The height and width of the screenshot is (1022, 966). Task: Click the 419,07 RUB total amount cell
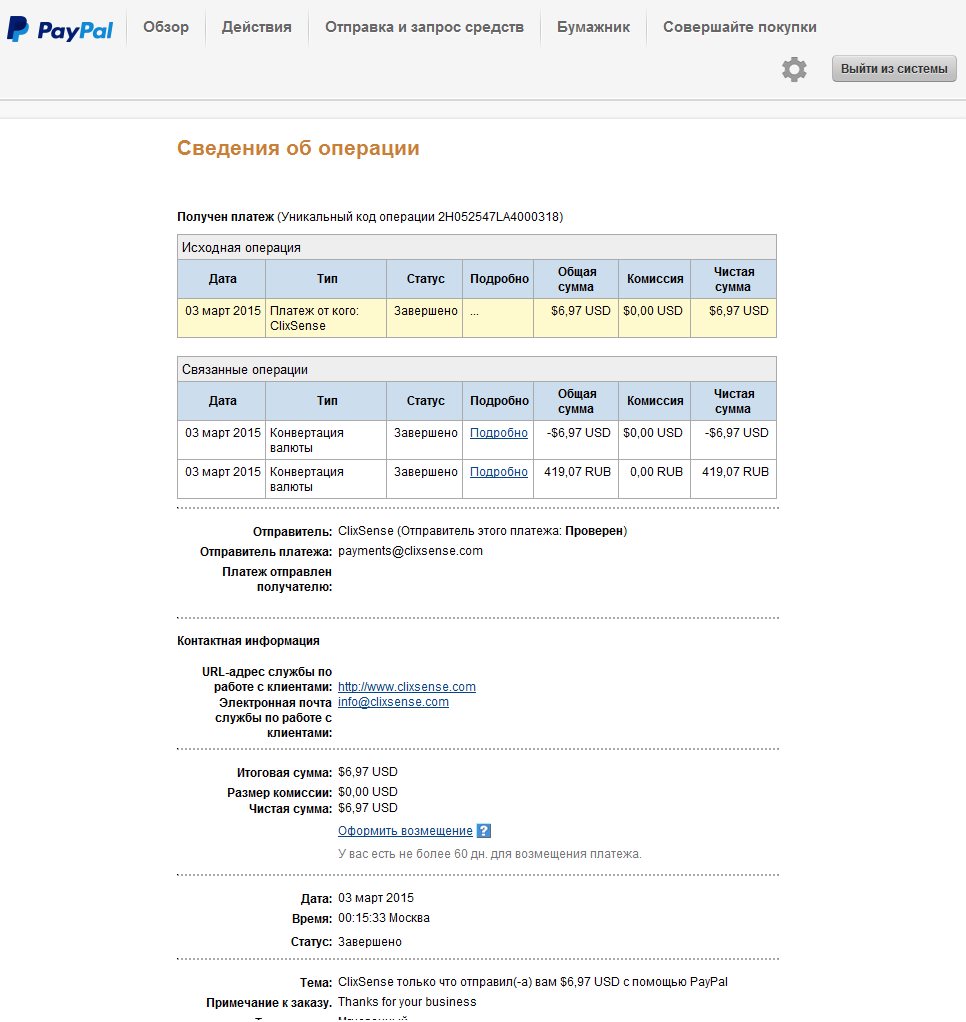[576, 479]
